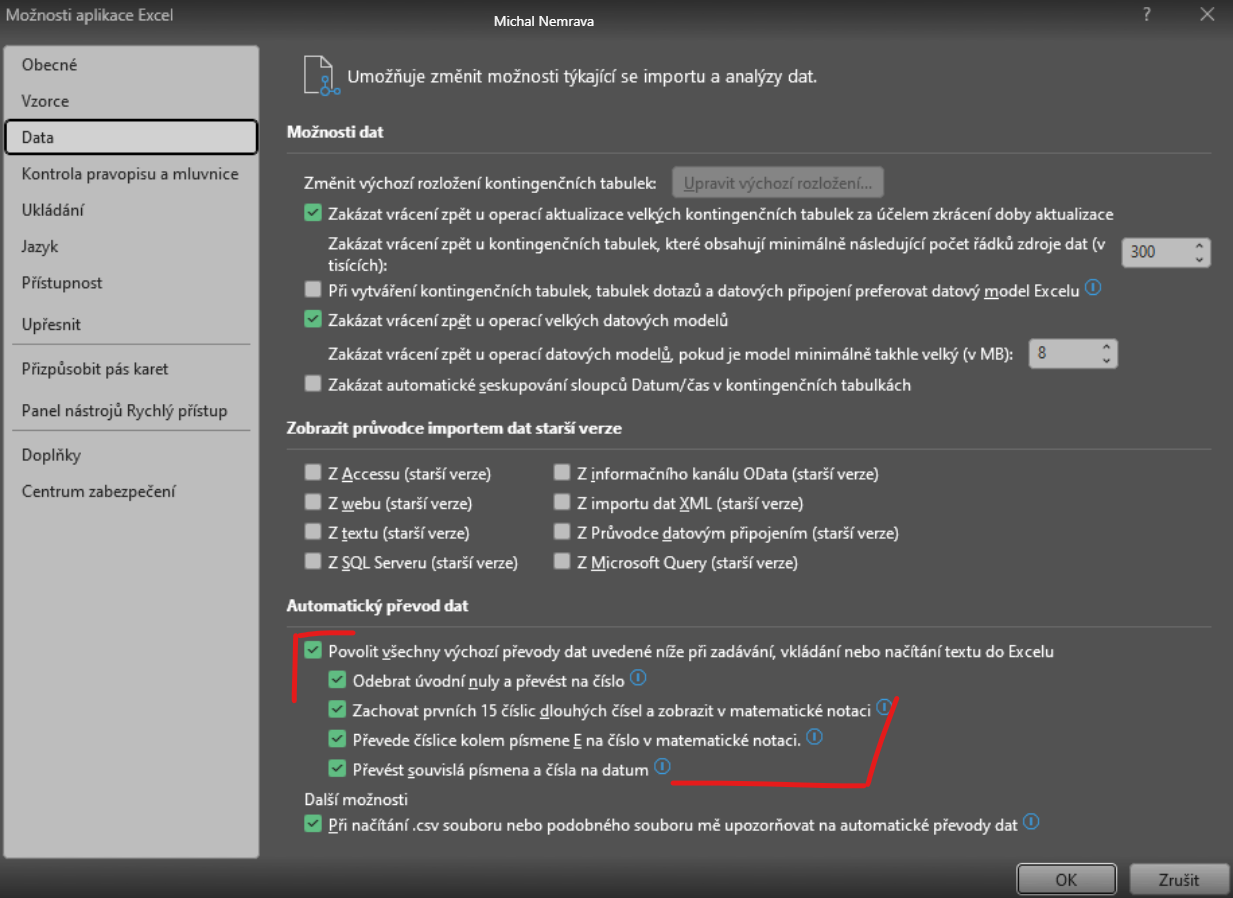This screenshot has width=1233, height=898.
Task: Click info icon next to 'Odebrat úvodní nuly'
Action: [x=638, y=679]
